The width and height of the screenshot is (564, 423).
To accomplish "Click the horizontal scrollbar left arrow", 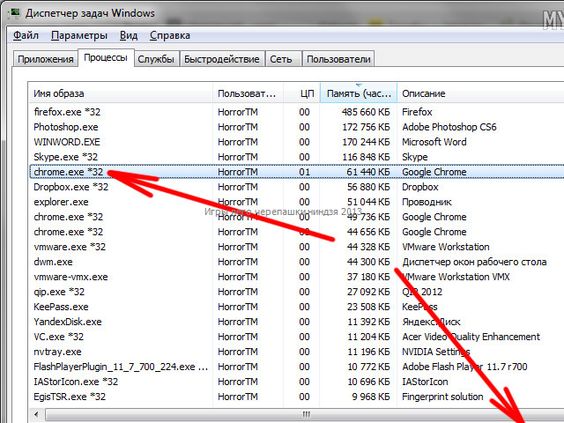I will point(37,415).
